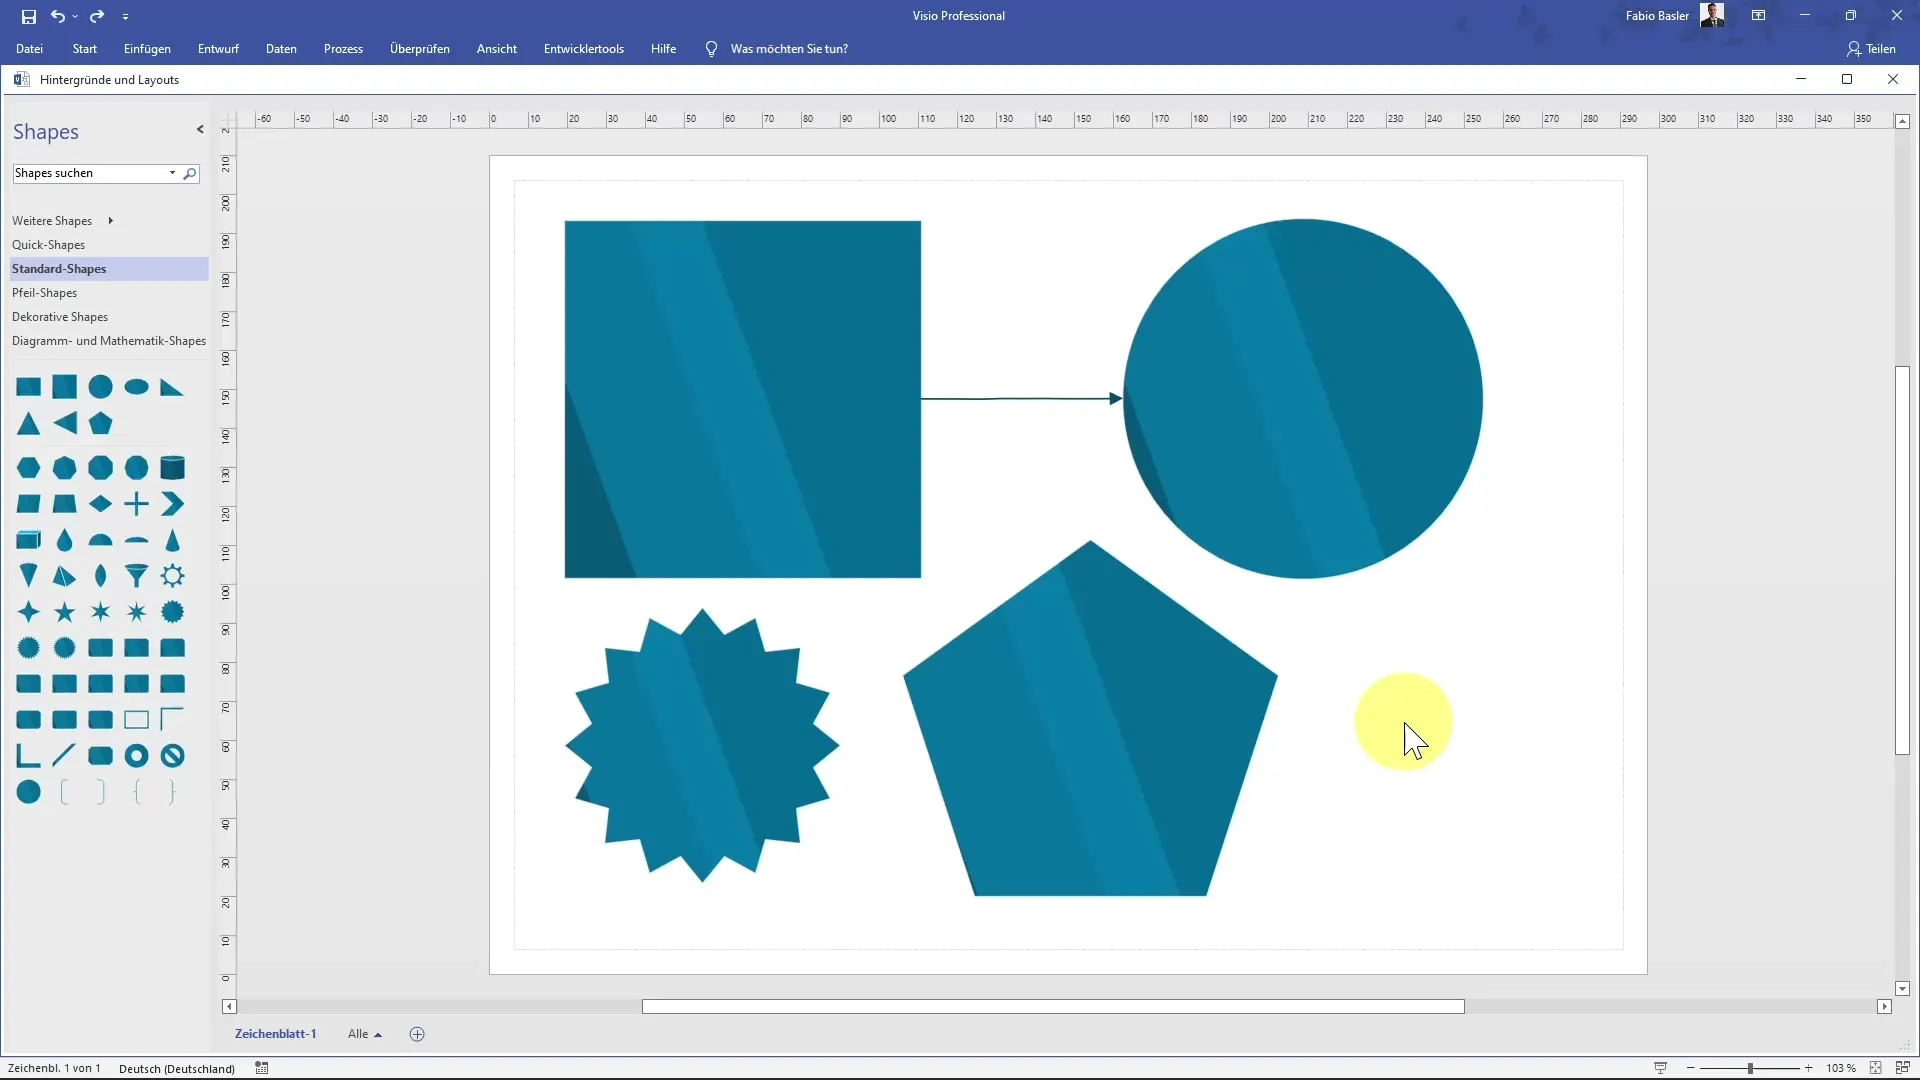The image size is (1920, 1080).
Task: Choose the right triangle shape
Action: (x=172, y=388)
